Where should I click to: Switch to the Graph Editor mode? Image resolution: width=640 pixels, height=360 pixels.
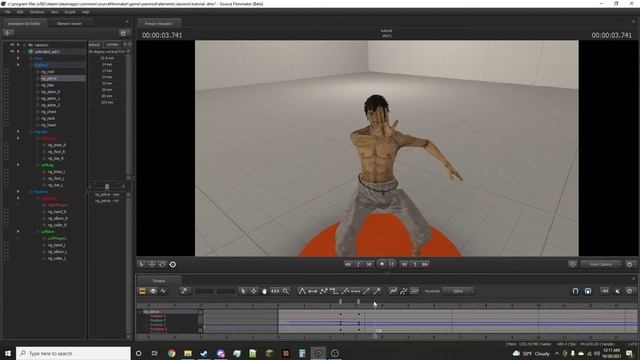(163, 291)
